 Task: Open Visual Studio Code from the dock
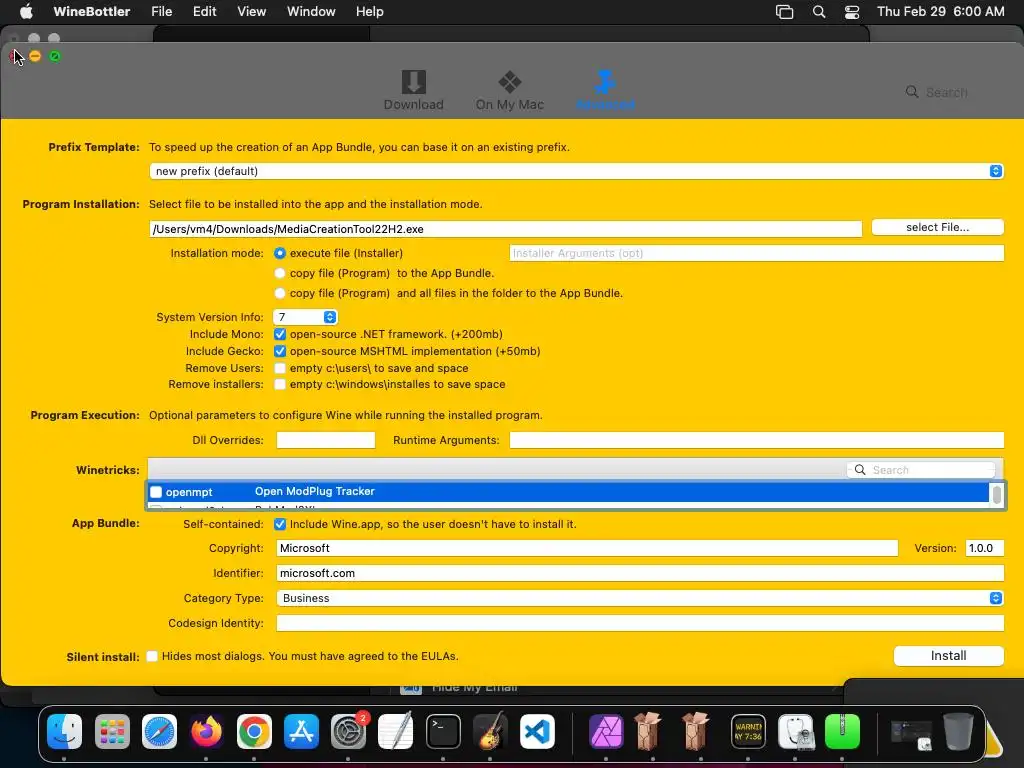[x=537, y=731]
